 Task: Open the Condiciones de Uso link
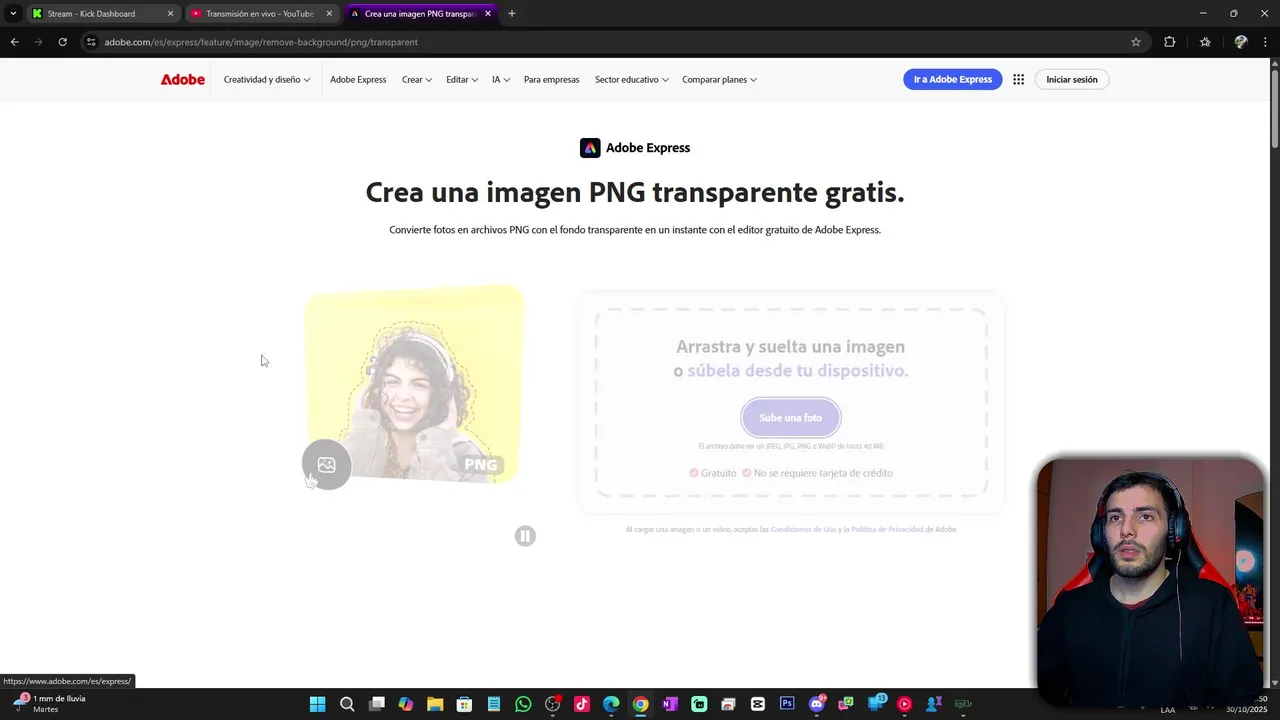tap(803, 529)
